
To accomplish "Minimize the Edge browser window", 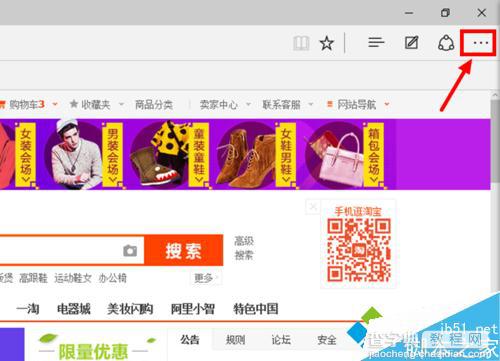I will tap(409, 13).
